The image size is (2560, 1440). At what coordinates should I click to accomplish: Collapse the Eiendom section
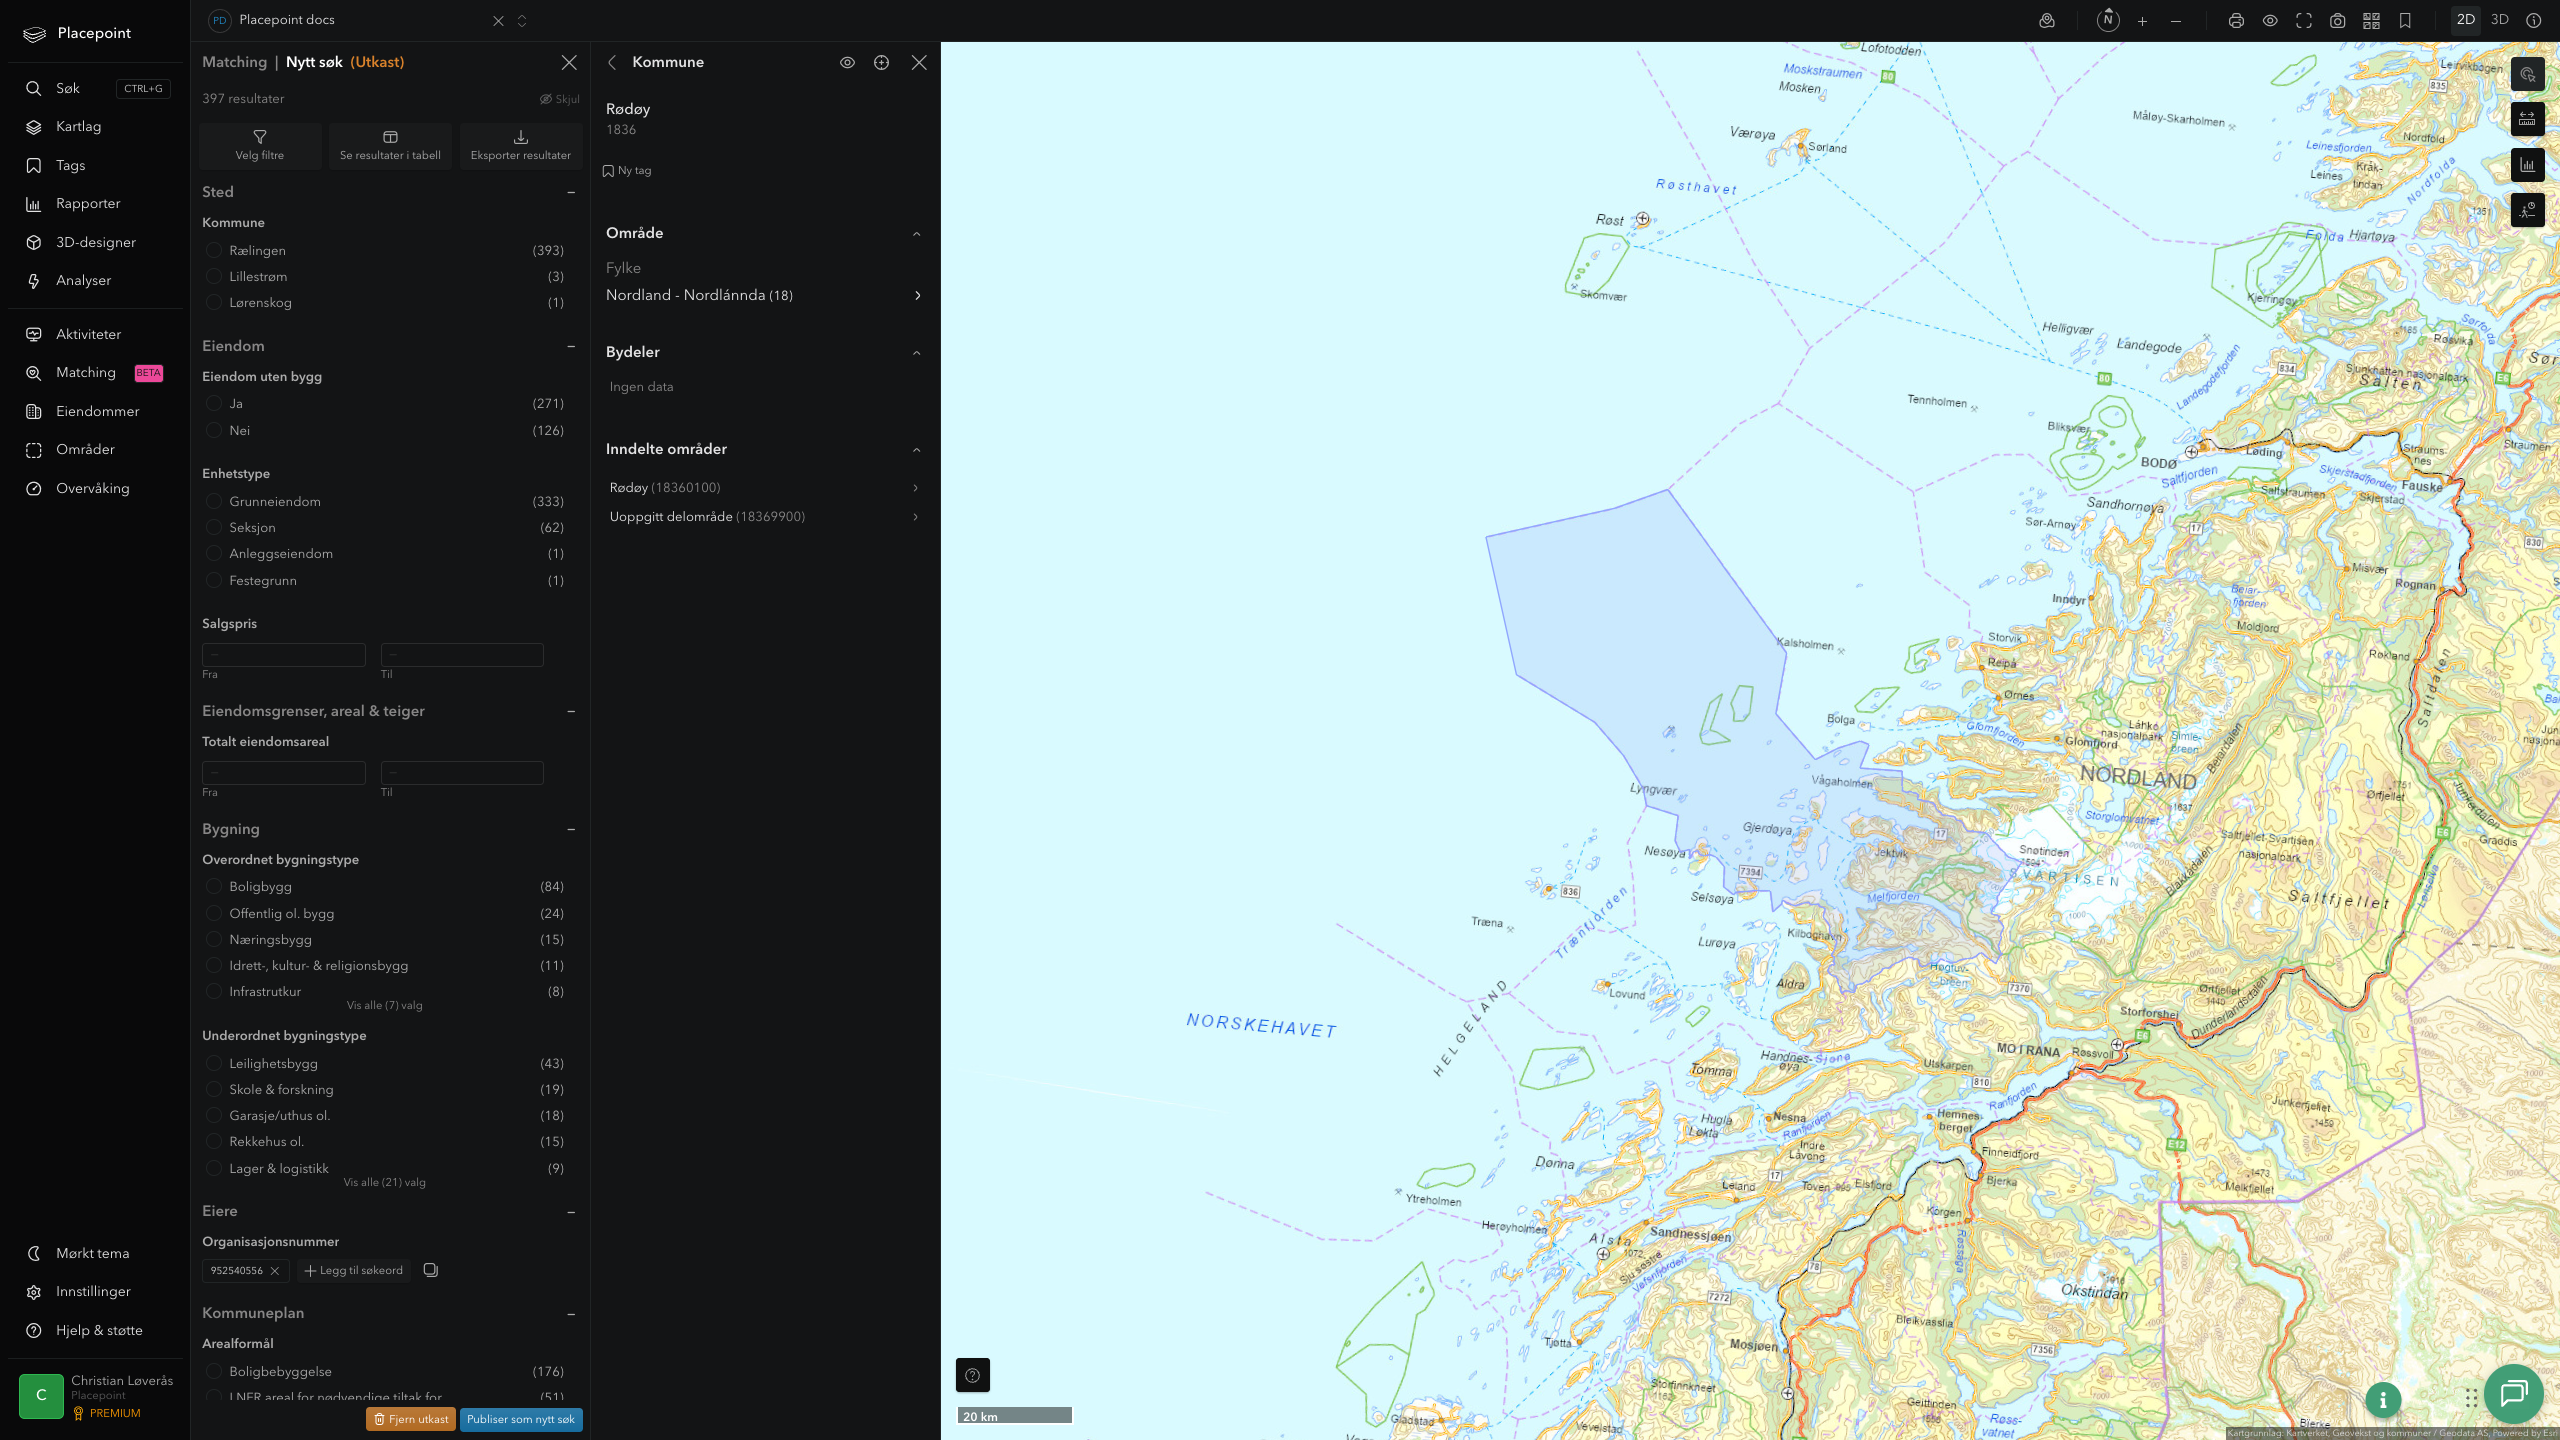pyautogui.click(x=571, y=346)
